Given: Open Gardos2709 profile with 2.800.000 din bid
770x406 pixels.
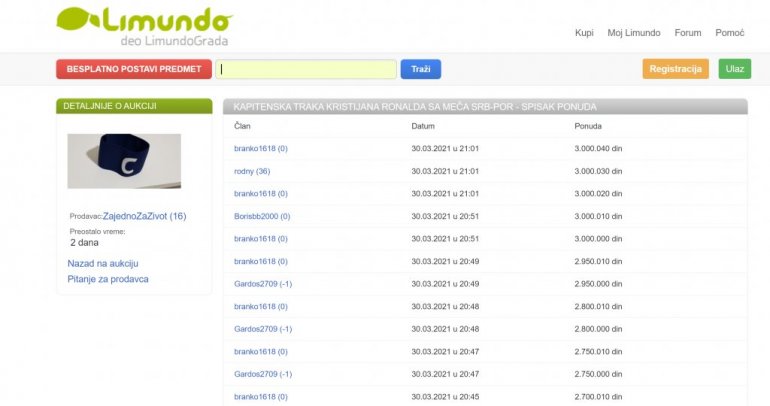Looking at the screenshot, I should tap(263, 329).
